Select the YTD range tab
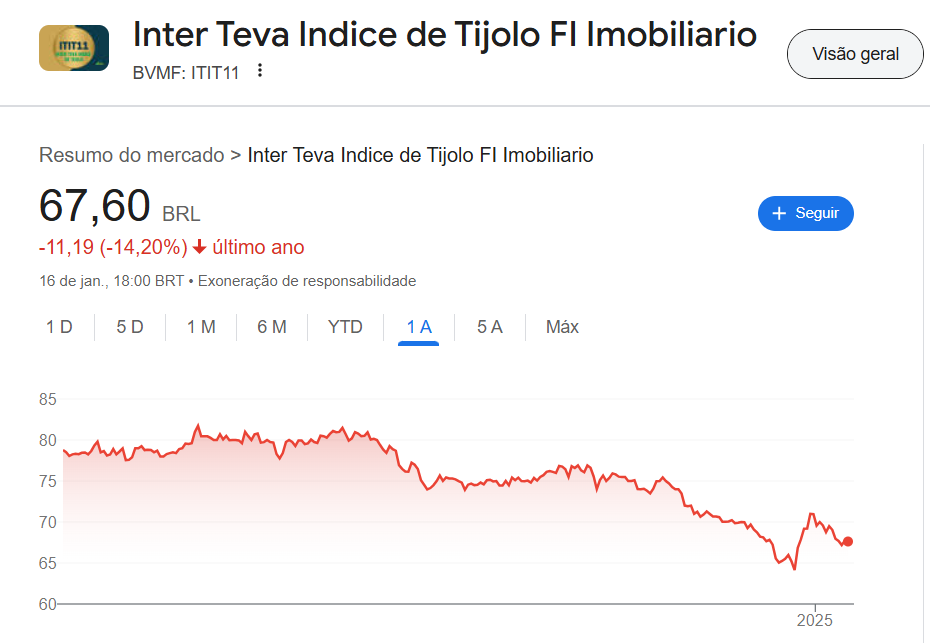The image size is (930, 643). point(345,327)
